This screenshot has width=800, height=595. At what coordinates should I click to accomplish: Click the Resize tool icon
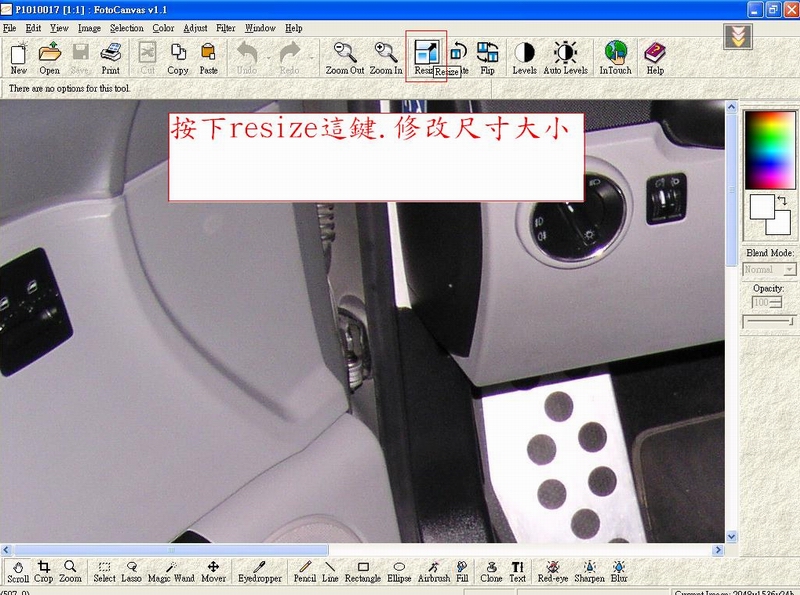[x=426, y=53]
